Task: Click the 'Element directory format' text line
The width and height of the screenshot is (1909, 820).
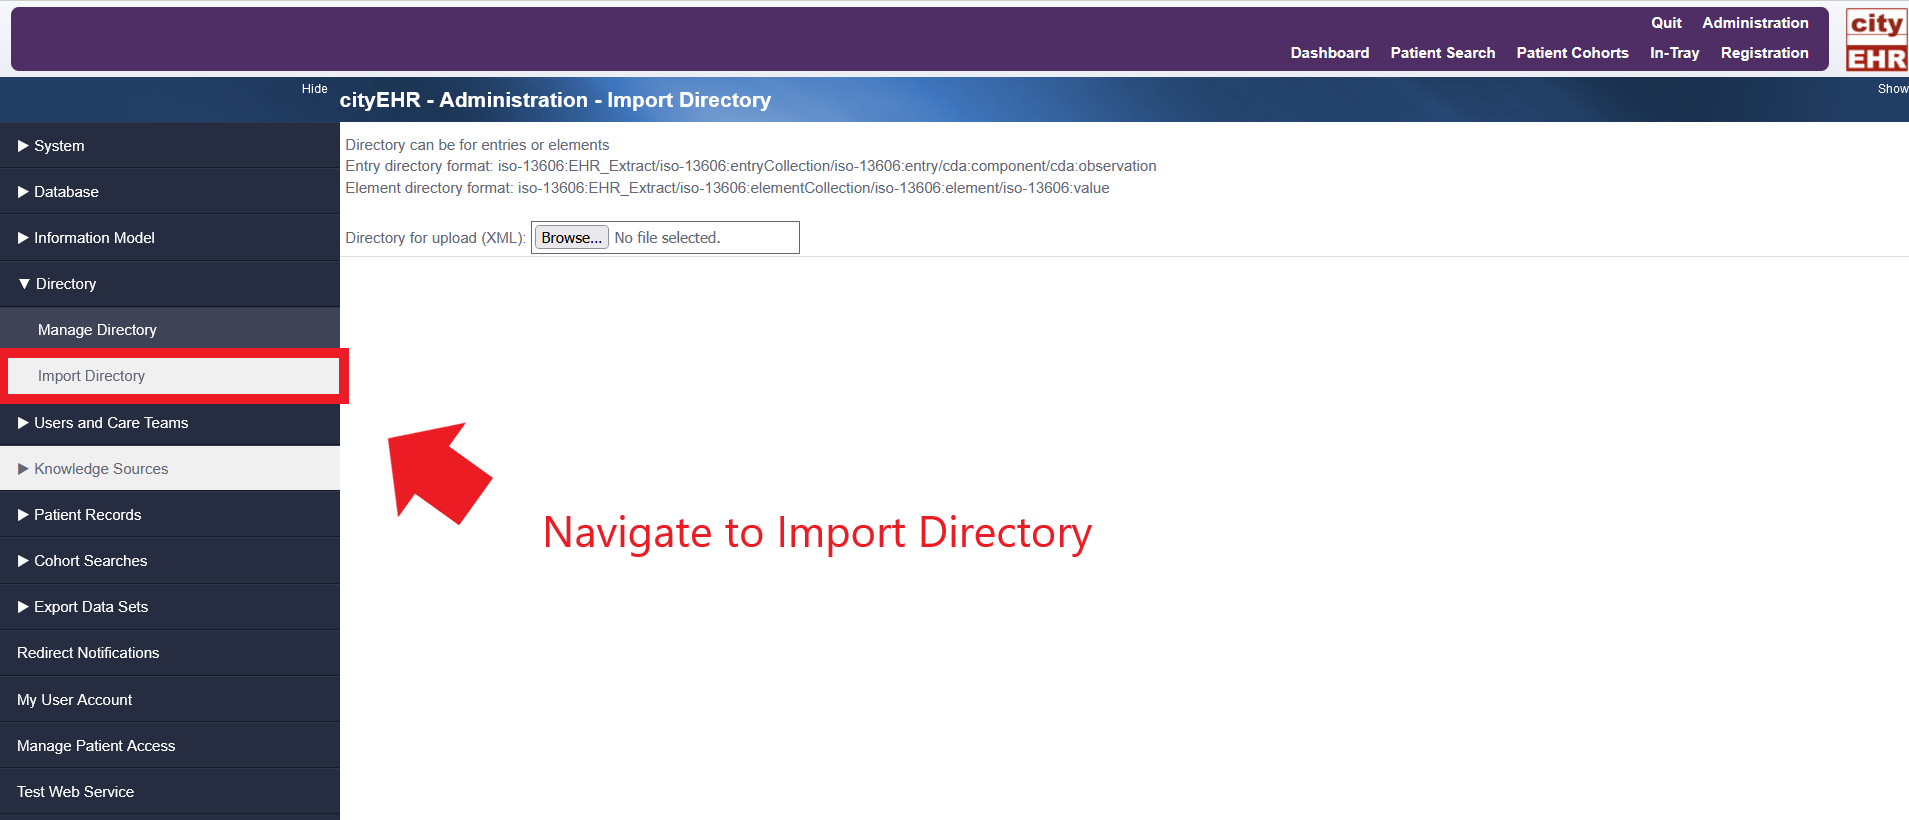Action: coord(727,188)
